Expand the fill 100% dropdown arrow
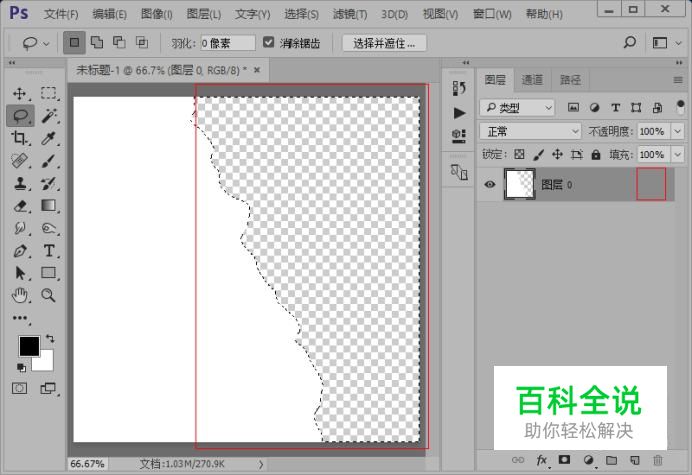Image resolution: width=692 pixels, height=475 pixels. point(678,155)
